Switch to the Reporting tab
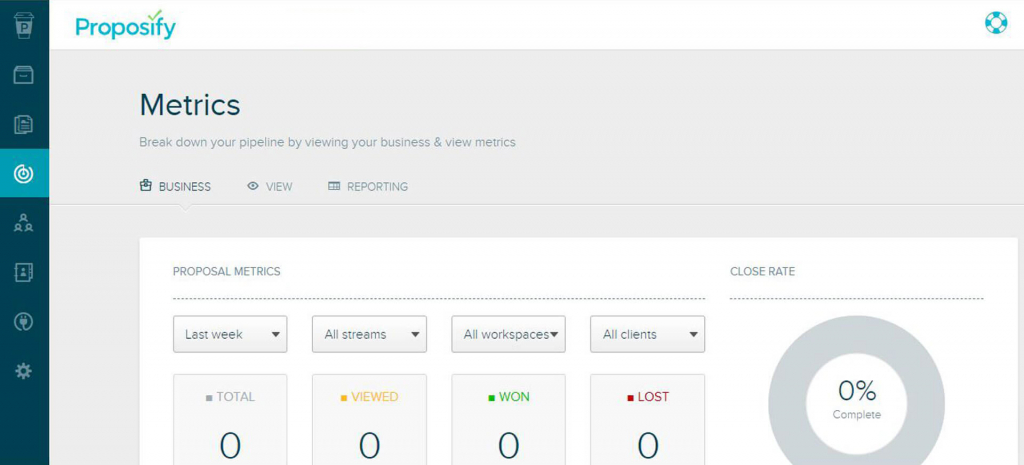Image resolution: width=1024 pixels, height=465 pixels. coord(368,187)
